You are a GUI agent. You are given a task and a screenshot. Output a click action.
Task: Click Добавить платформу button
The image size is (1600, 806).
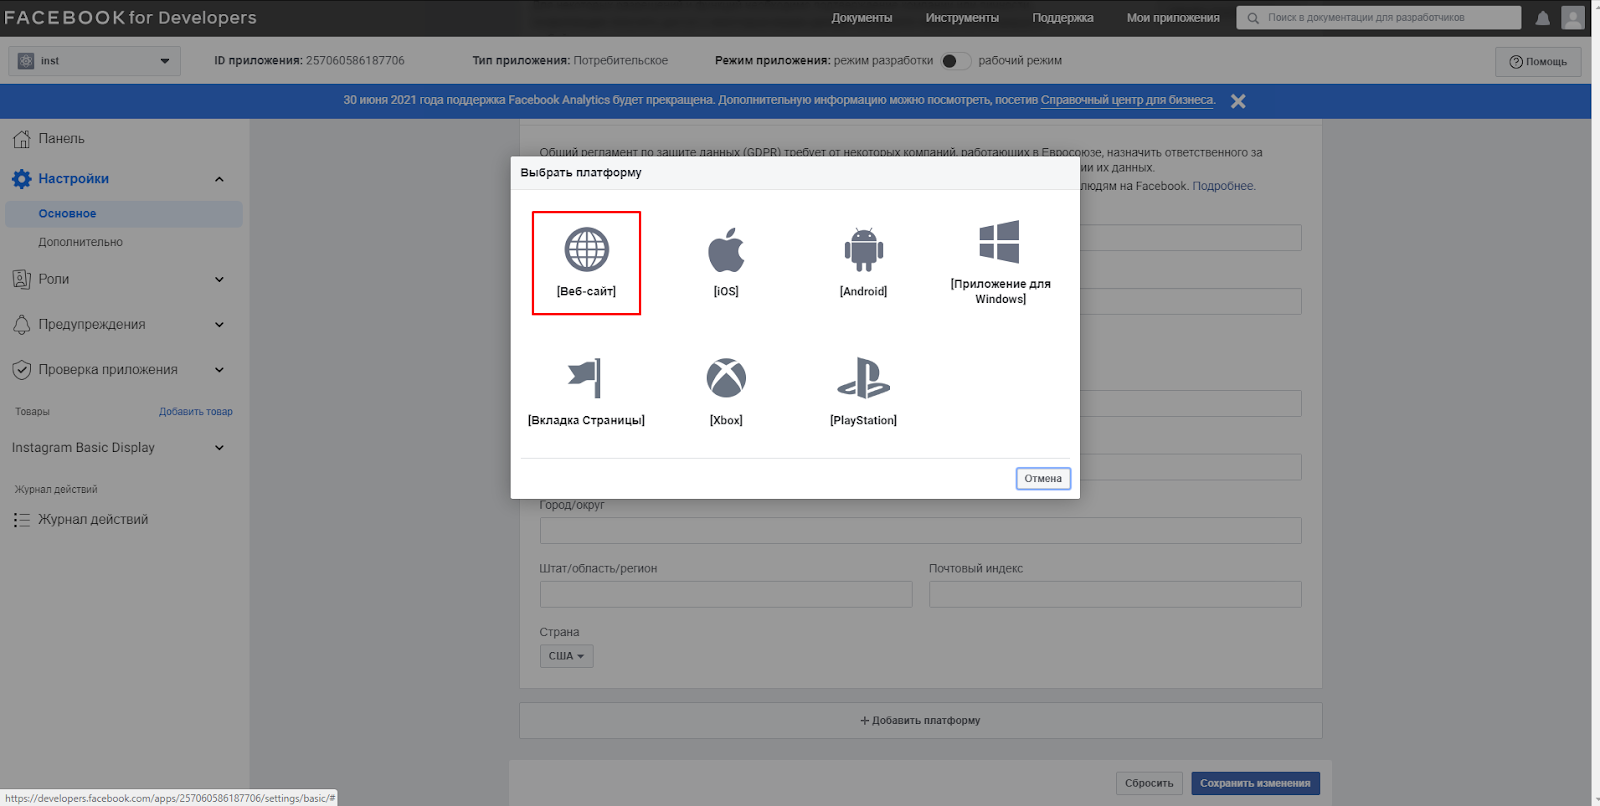pos(920,720)
